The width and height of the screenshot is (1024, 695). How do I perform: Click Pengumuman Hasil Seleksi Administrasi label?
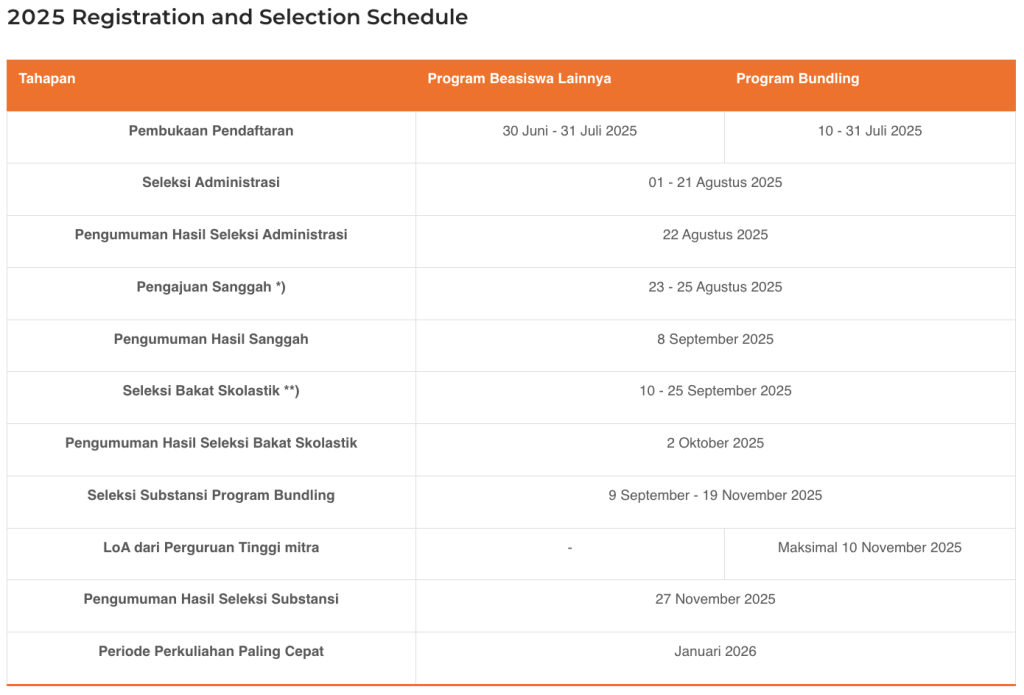pyautogui.click(x=211, y=234)
